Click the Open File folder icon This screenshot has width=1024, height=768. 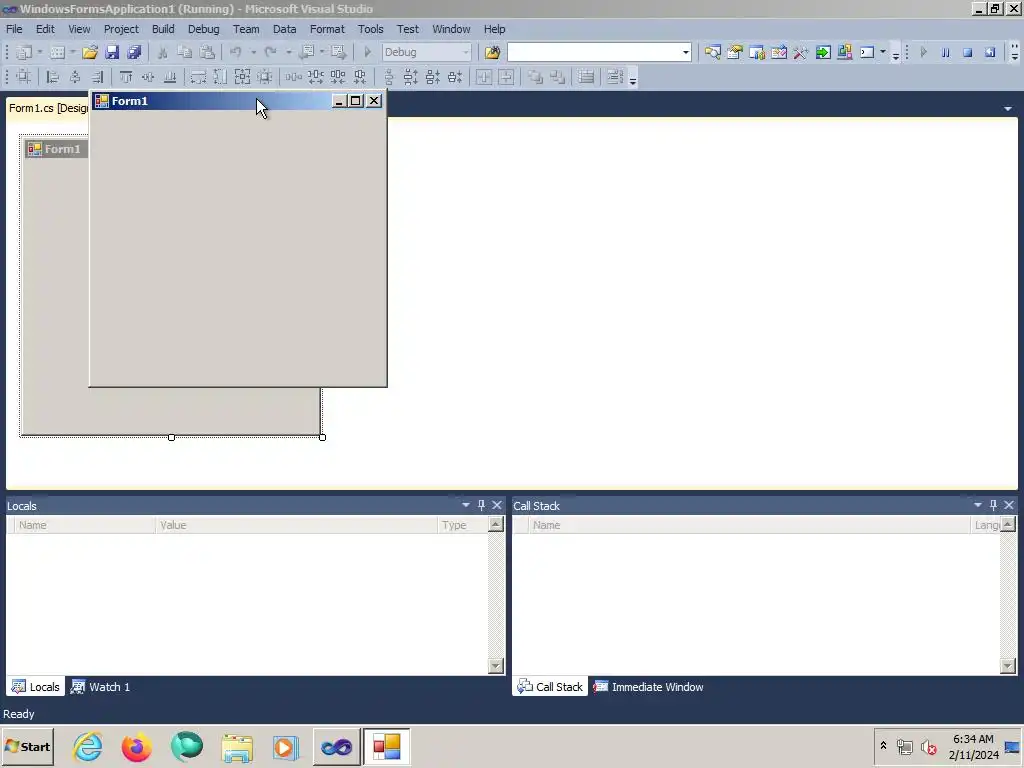click(x=90, y=52)
